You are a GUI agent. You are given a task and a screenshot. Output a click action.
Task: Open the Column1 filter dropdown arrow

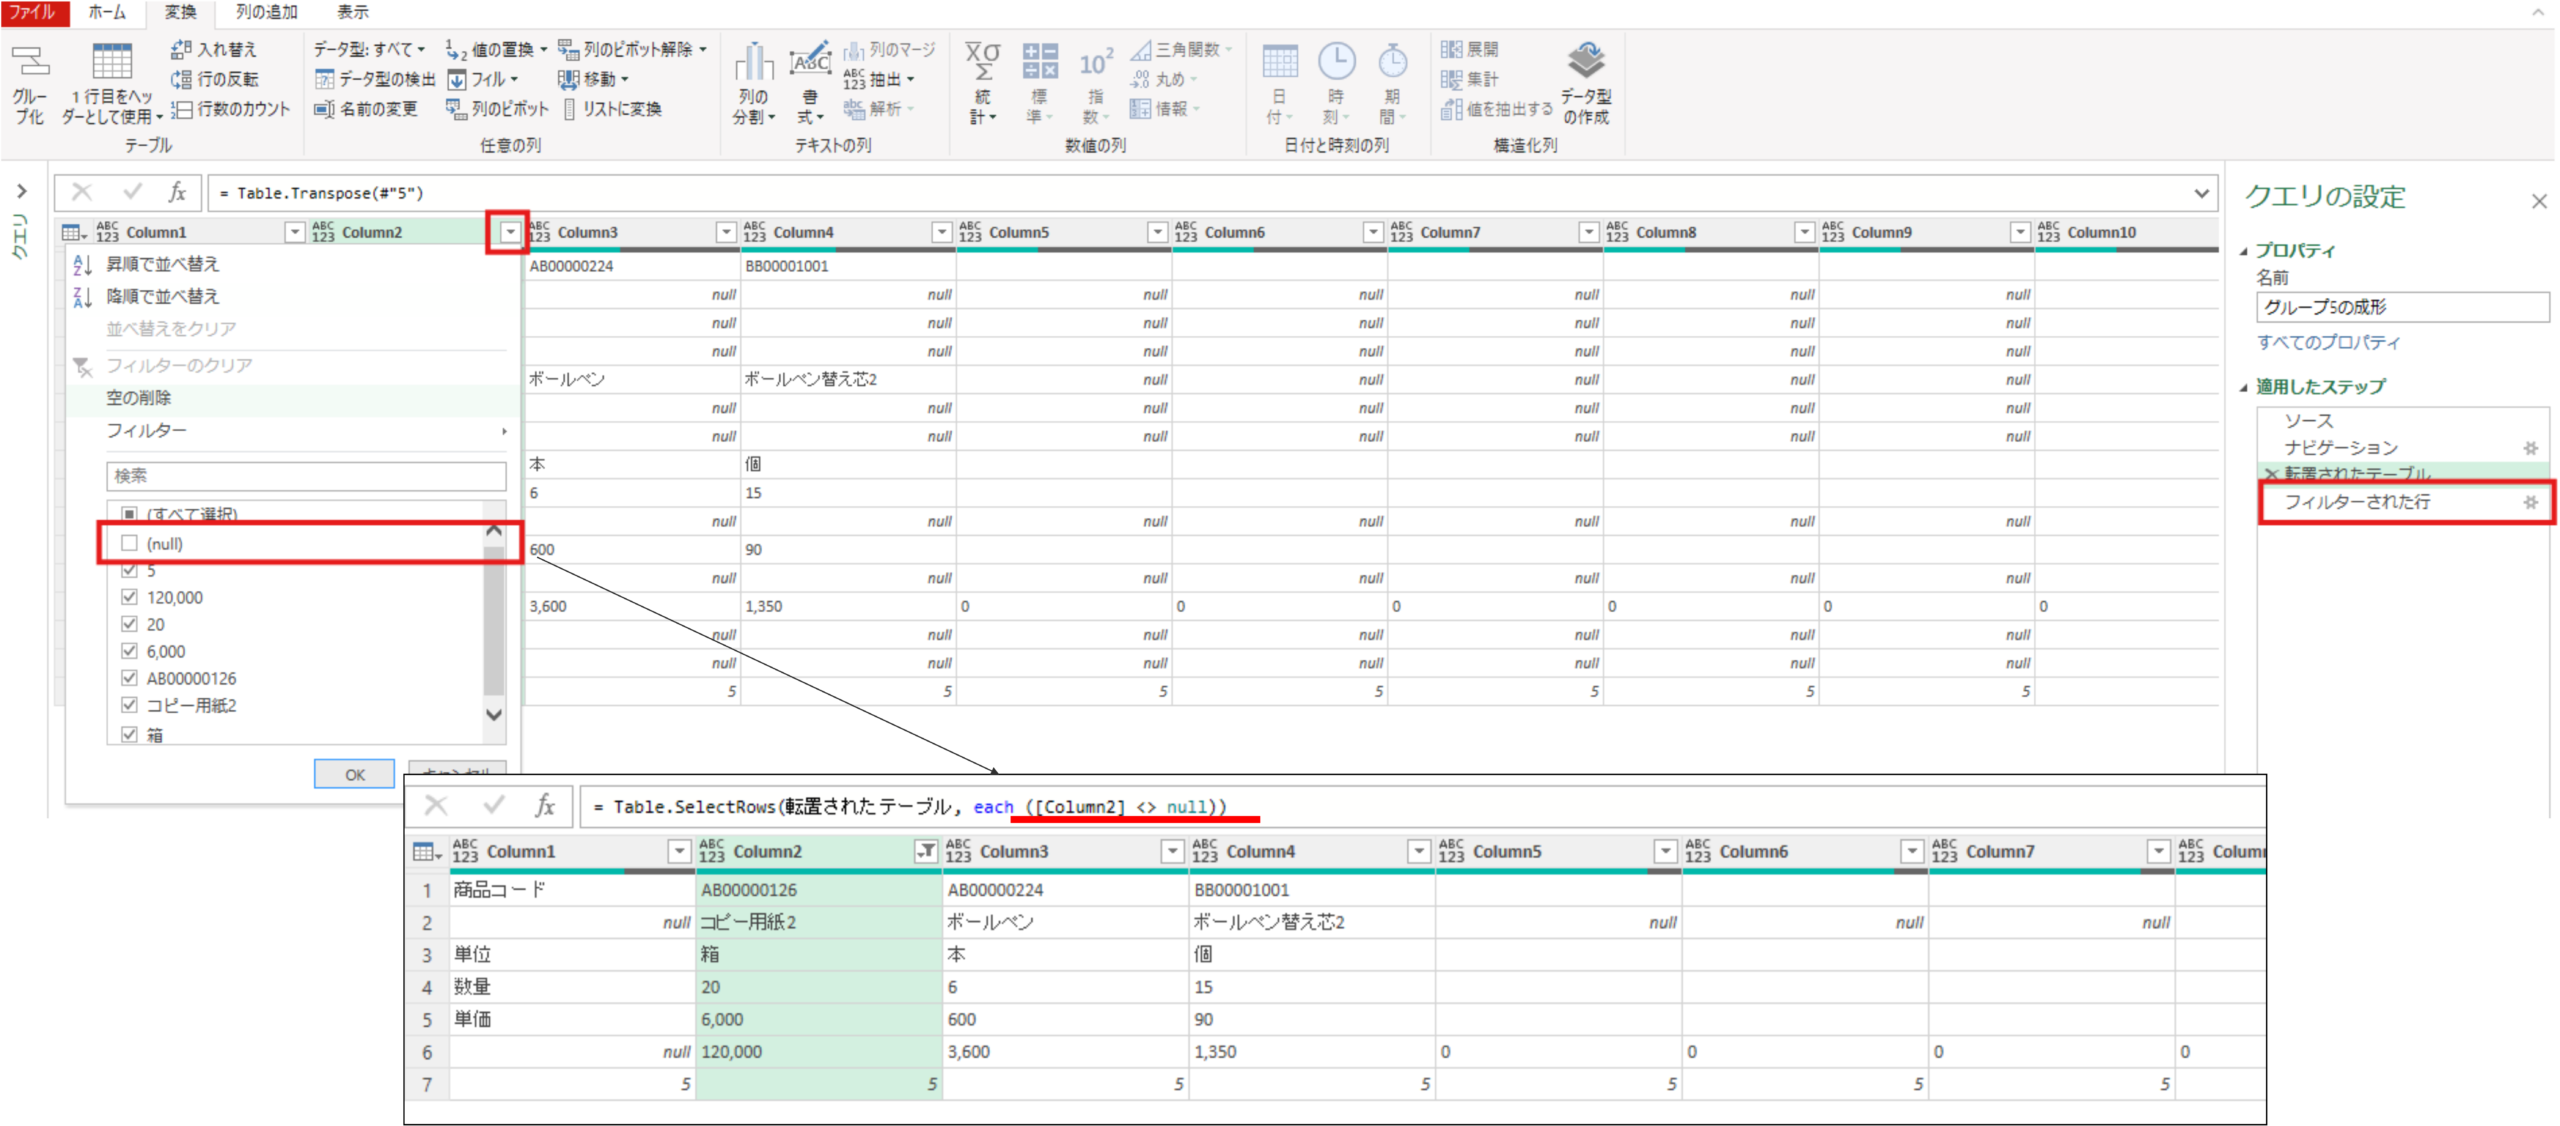pyautogui.click(x=294, y=232)
